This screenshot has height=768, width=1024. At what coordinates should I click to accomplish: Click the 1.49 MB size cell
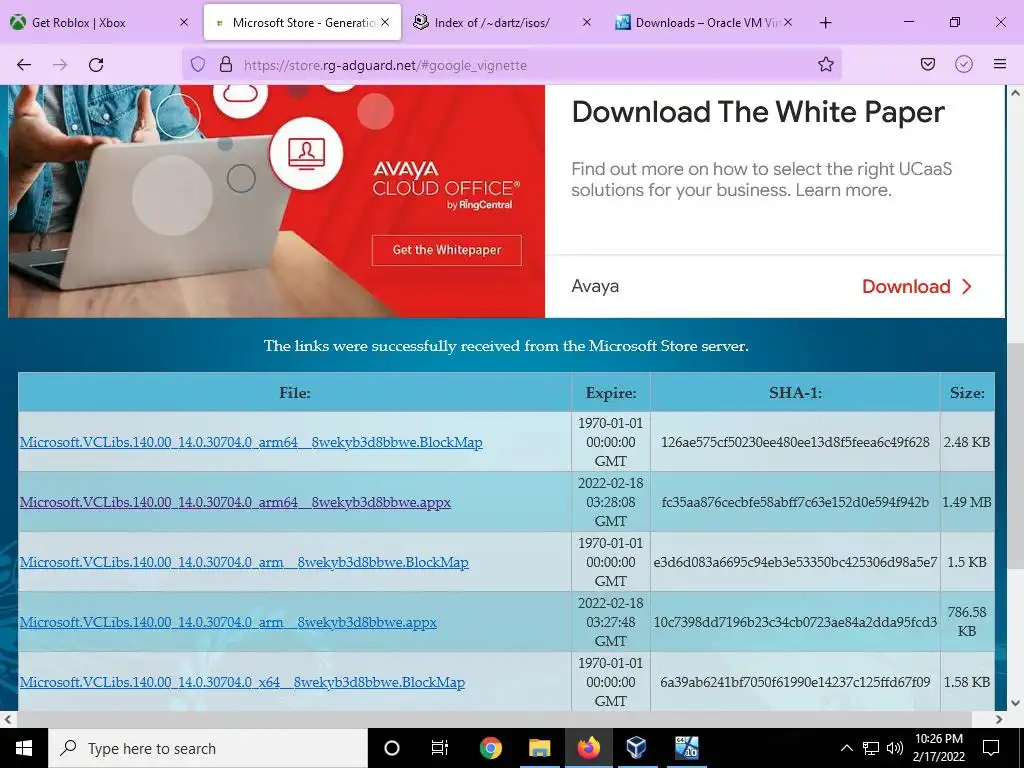[x=967, y=502]
